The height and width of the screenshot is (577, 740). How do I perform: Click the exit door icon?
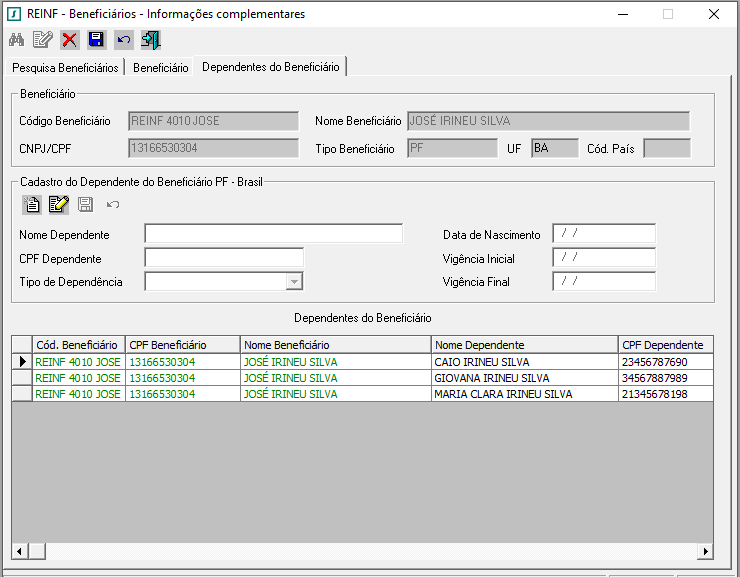(151, 40)
